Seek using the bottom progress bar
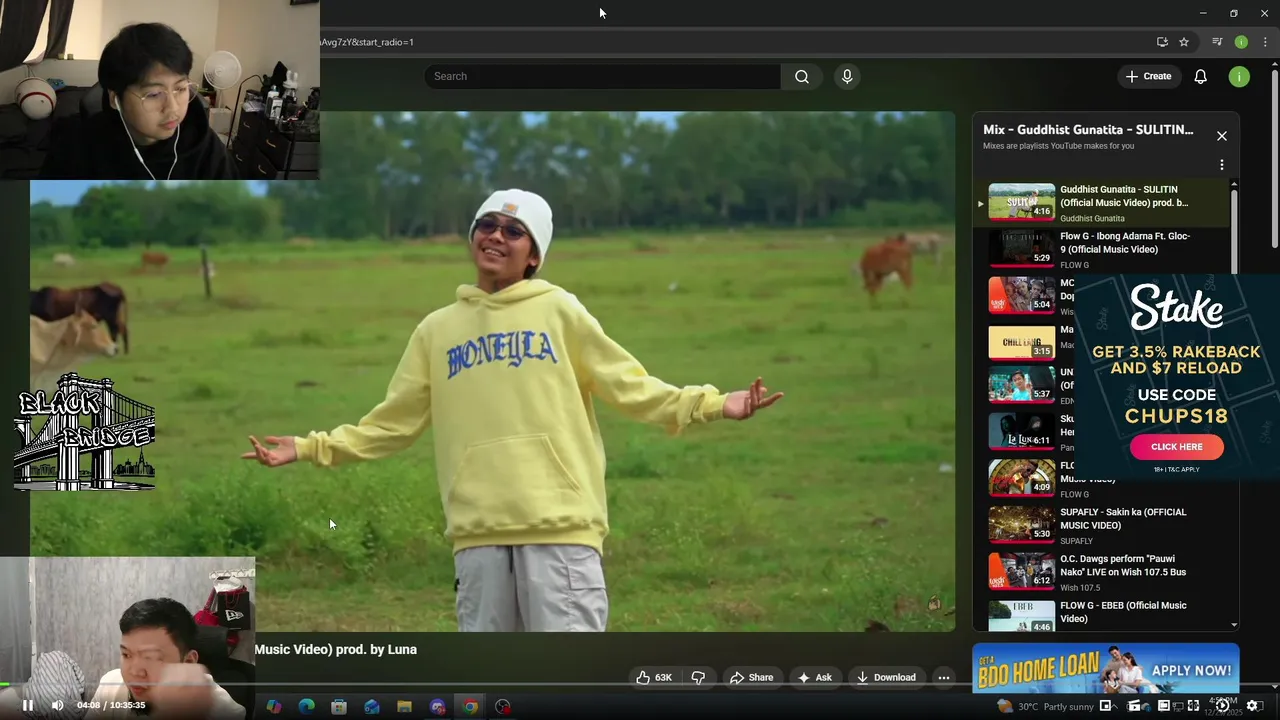Image resolution: width=1280 pixels, height=720 pixels. pyautogui.click(x=640, y=685)
